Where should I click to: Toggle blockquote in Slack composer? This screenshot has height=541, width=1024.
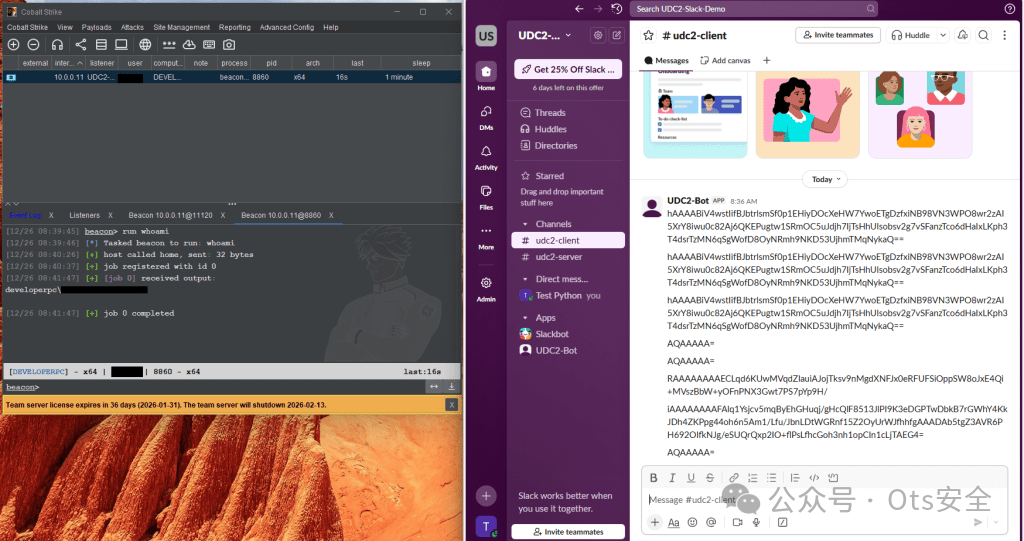[x=795, y=478]
